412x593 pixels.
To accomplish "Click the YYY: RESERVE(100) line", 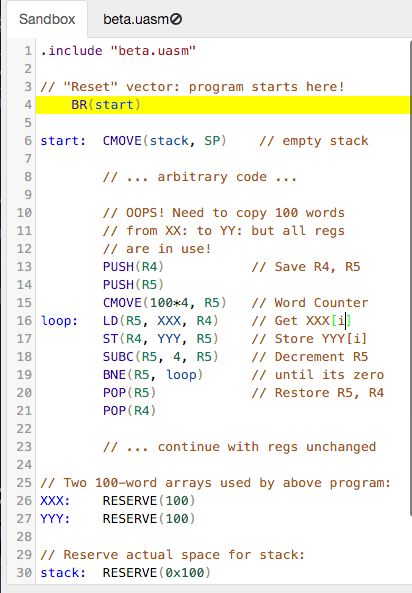I will pyautogui.click(x=118, y=518).
